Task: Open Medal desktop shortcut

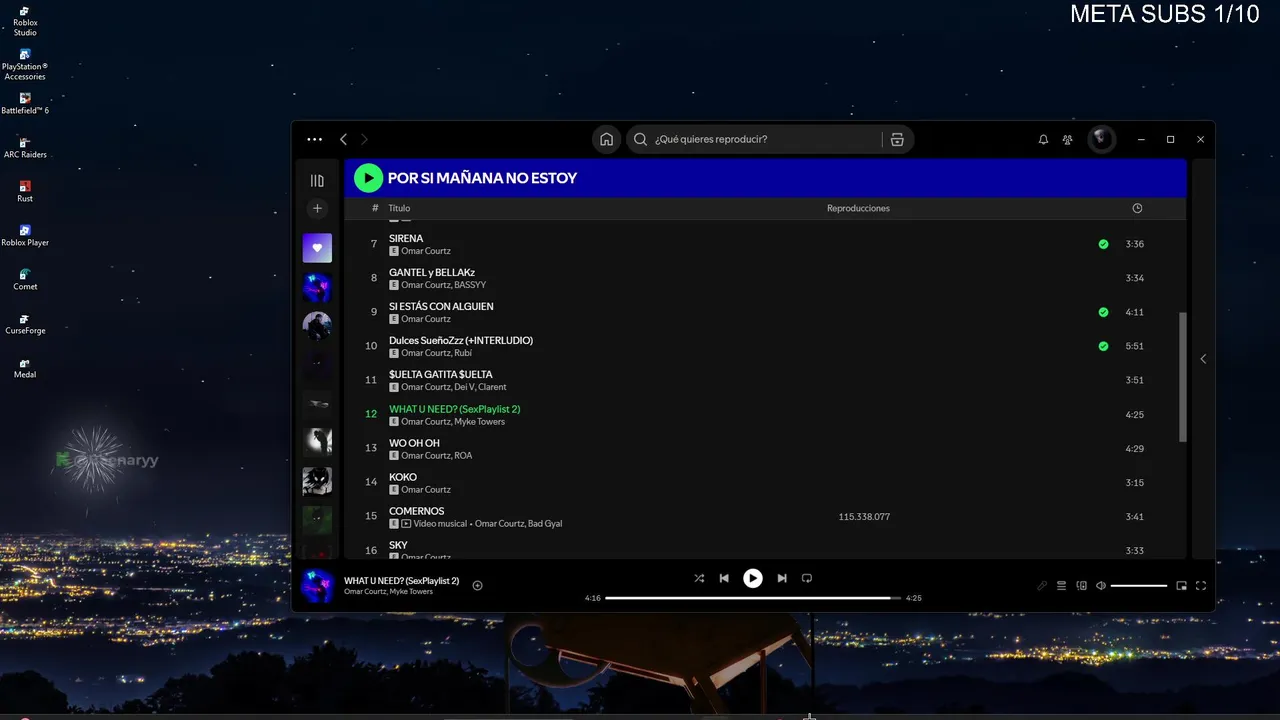Action: 25,368
